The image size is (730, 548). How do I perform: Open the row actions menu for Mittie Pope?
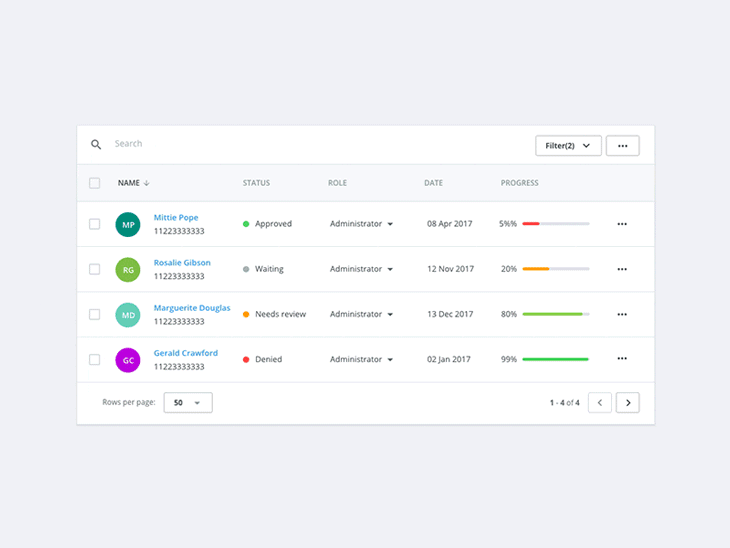[x=622, y=224]
